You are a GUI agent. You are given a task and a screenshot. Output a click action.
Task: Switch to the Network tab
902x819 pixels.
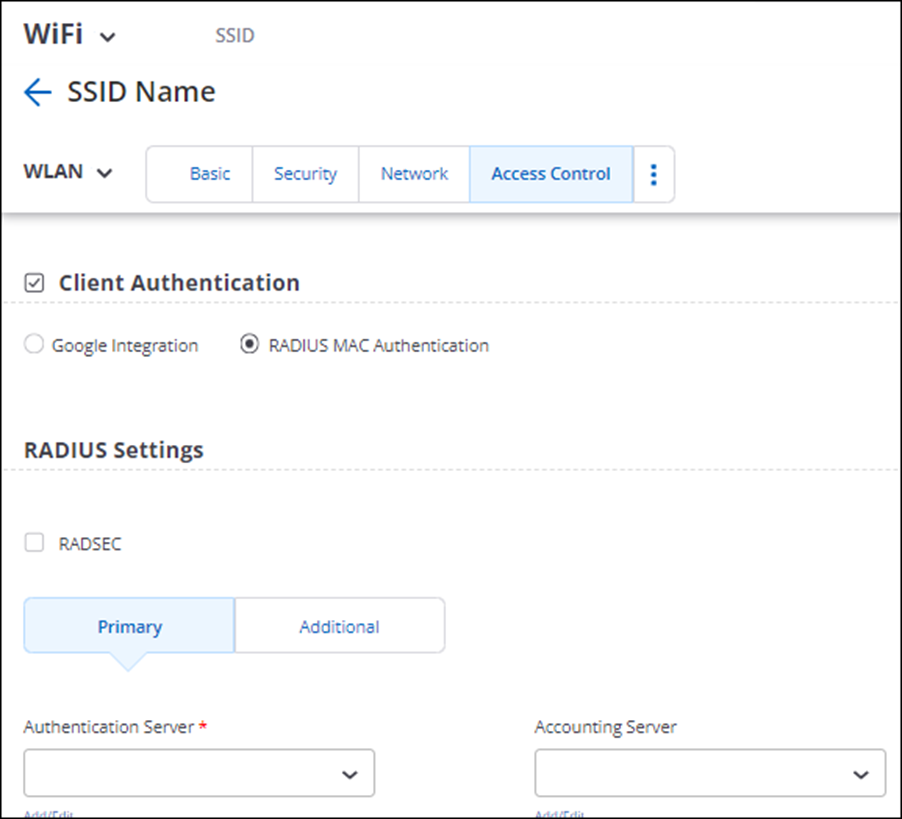coord(414,173)
